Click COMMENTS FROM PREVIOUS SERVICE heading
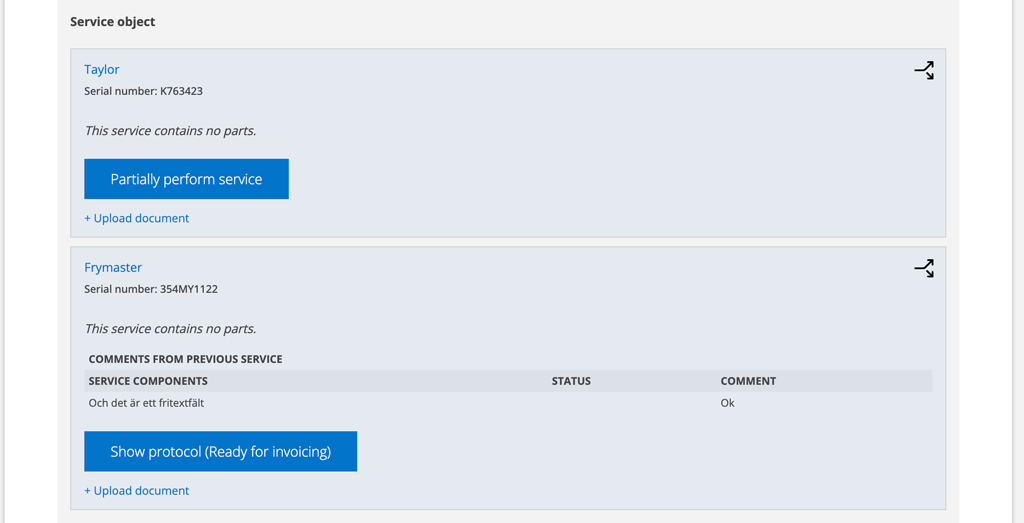Viewport: 1024px width, 523px height. pos(185,359)
